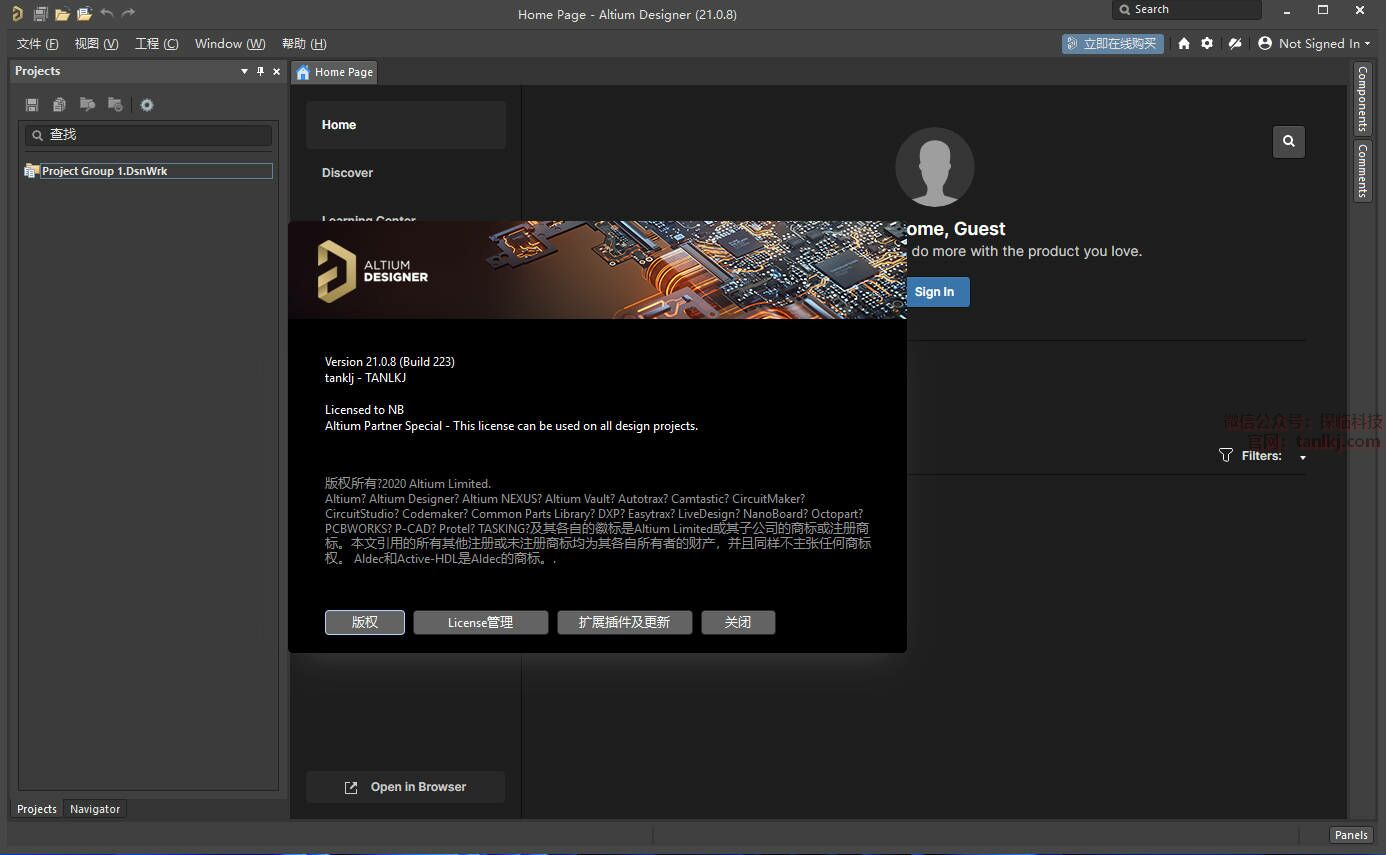Click Save All in the quick access bar
Viewport: 1386px width, 855px height.
pyautogui.click(x=41, y=14)
